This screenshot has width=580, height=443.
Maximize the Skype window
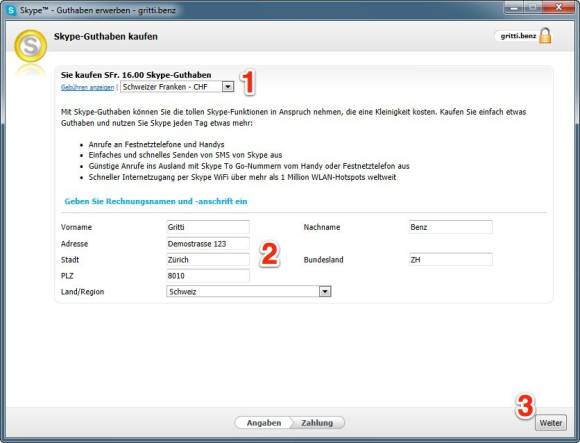534,8
